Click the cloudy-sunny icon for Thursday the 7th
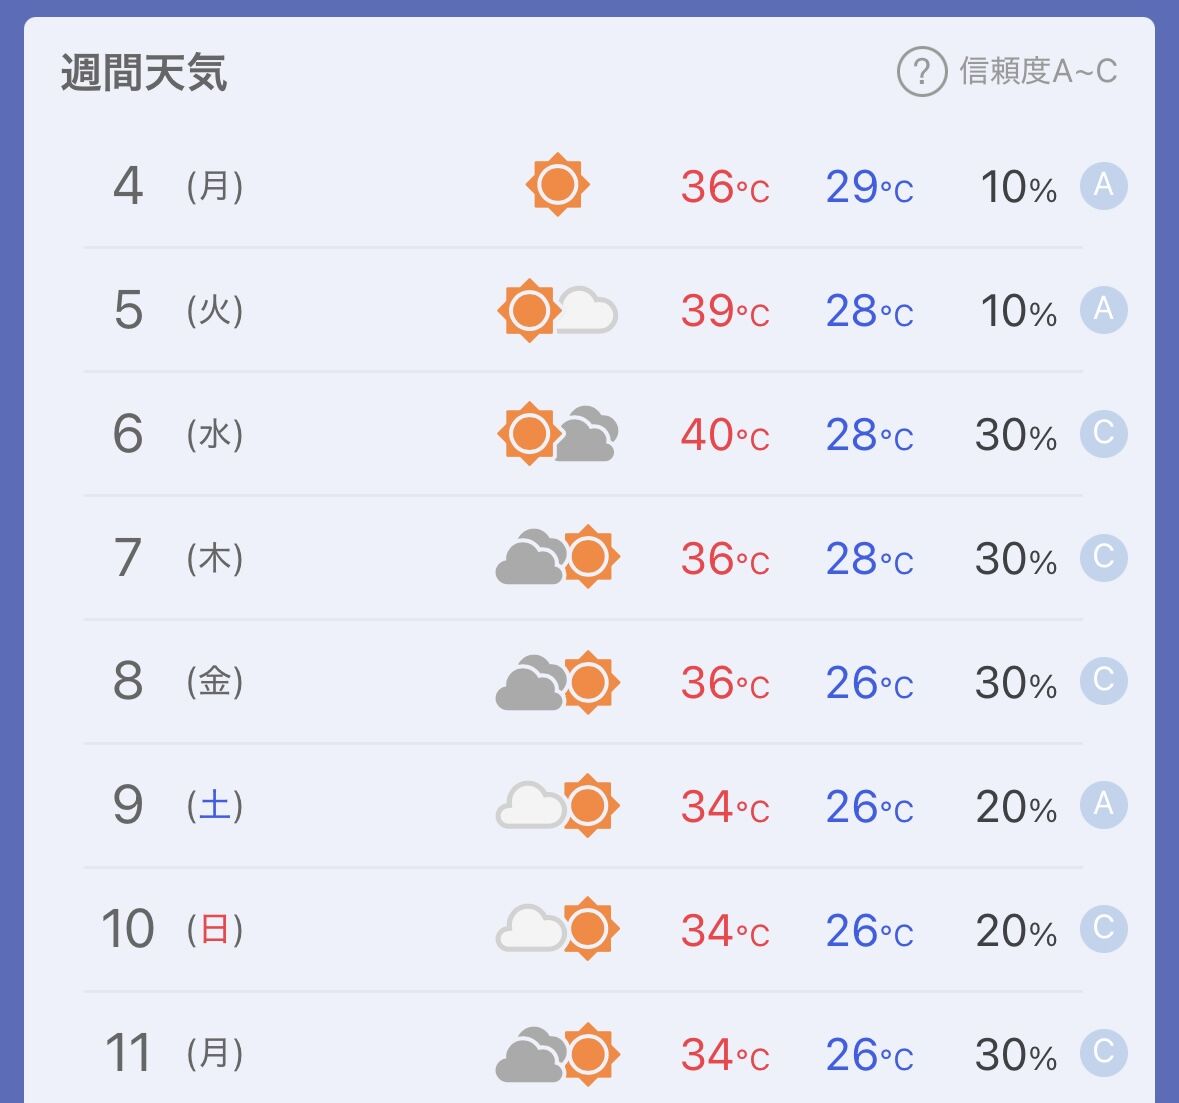The height and width of the screenshot is (1103, 1179). pyautogui.click(x=557, y=557)
